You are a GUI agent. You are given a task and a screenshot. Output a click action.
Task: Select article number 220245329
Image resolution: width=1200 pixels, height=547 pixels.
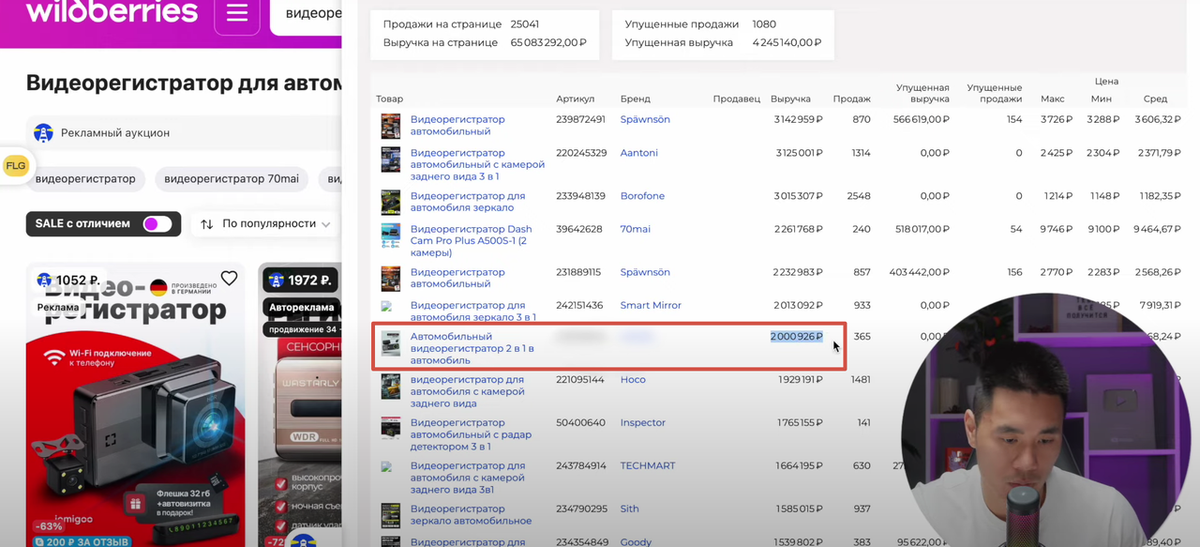point(581,153)
